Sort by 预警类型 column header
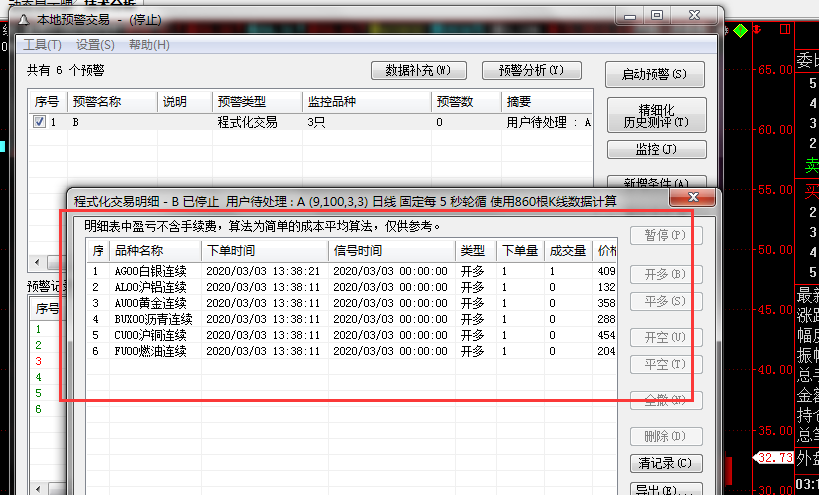The width and height of the screenshot is (819, 495). (257, 102)
